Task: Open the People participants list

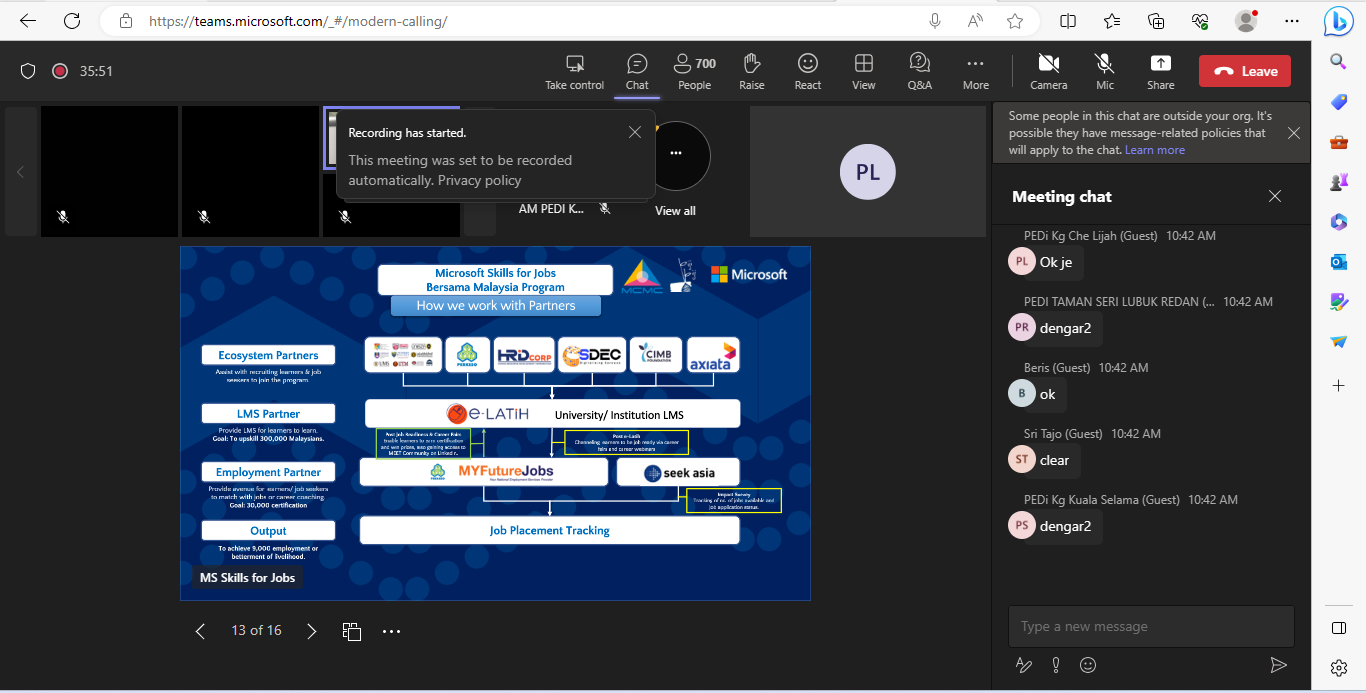Action: pyautogui.click(x=694, y=72)
